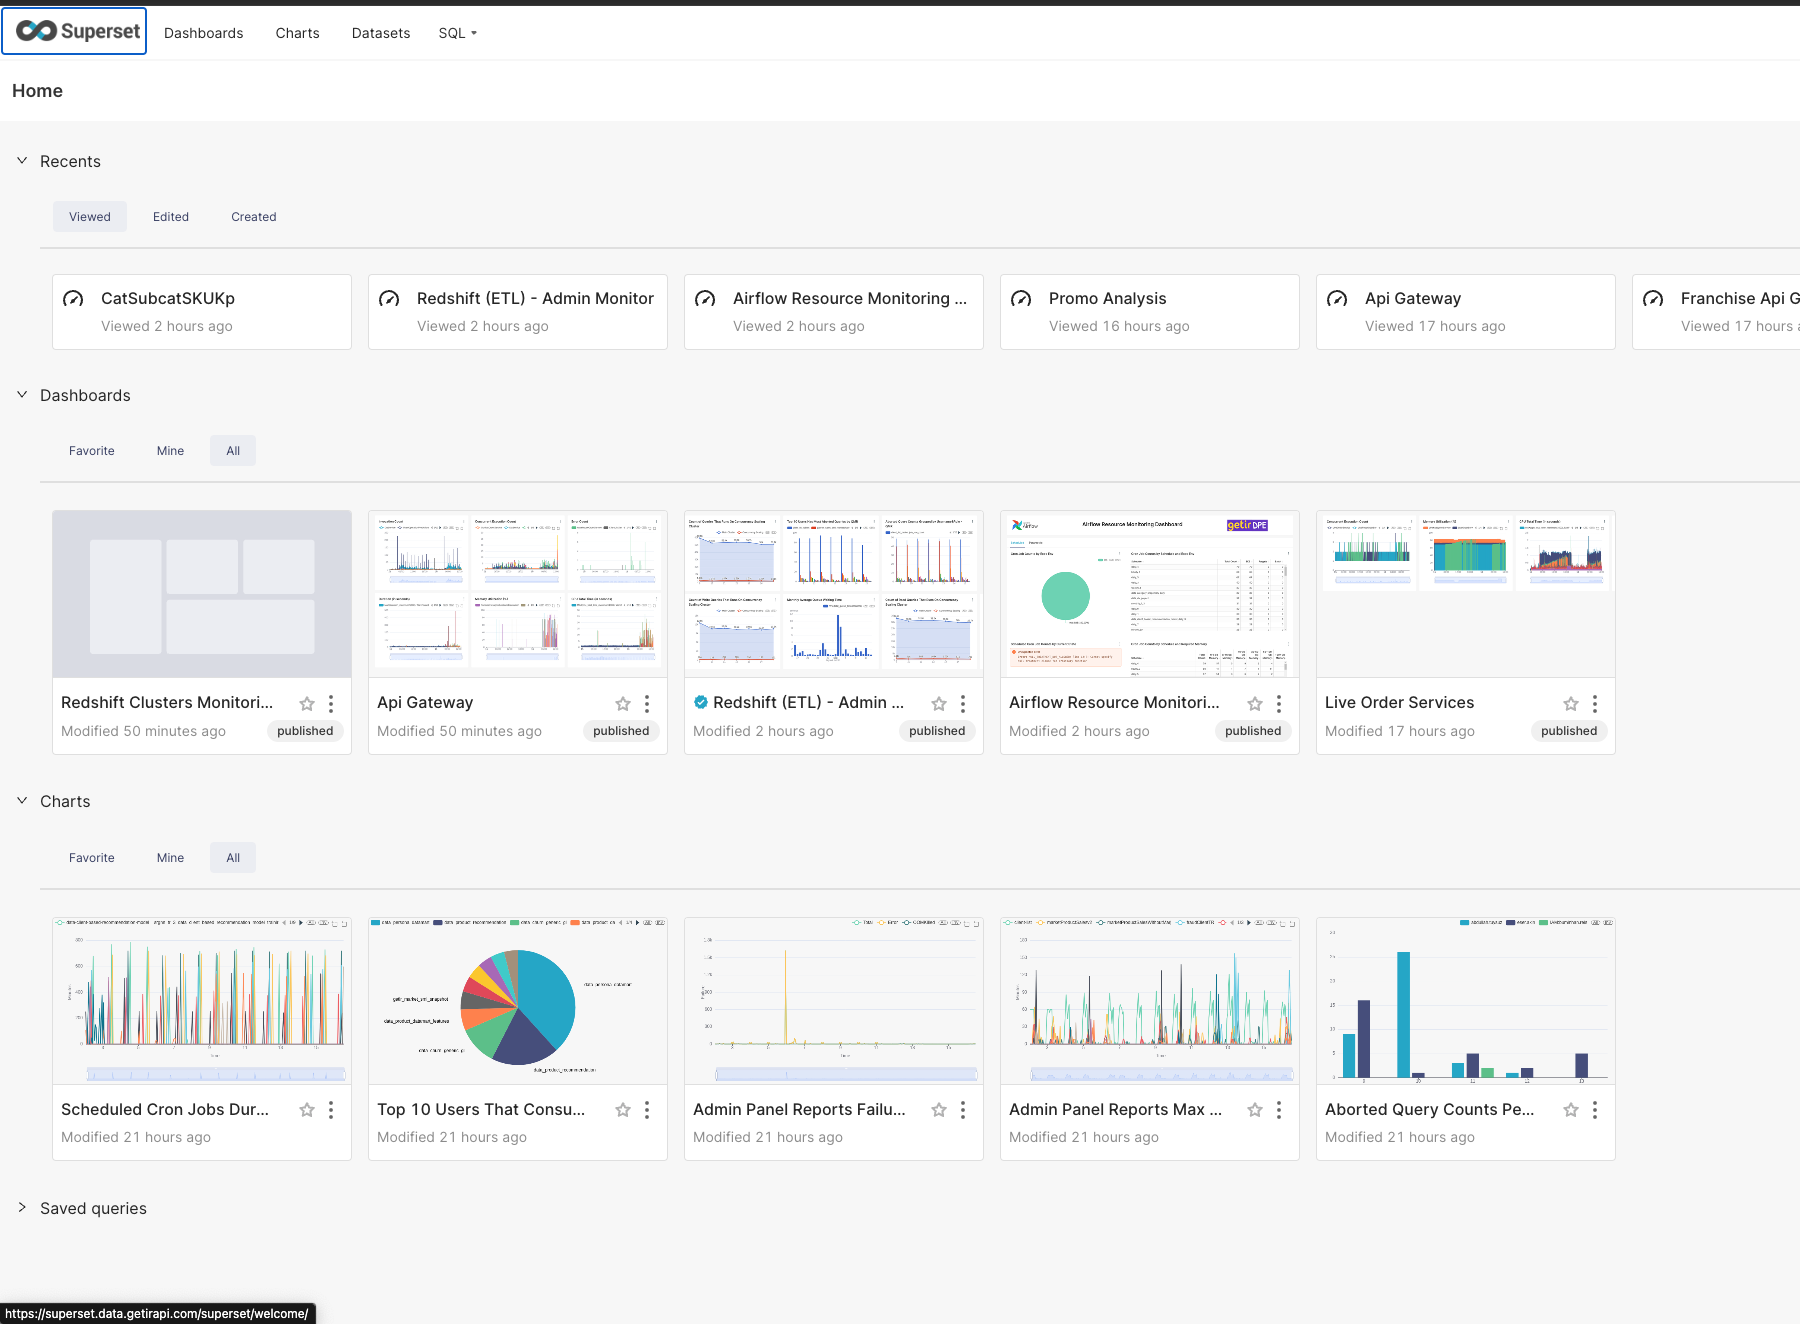The height and width of the screenshot is (1324, 1800).
Task: Show Favorite dashboards tab
Action: (92, 450)
